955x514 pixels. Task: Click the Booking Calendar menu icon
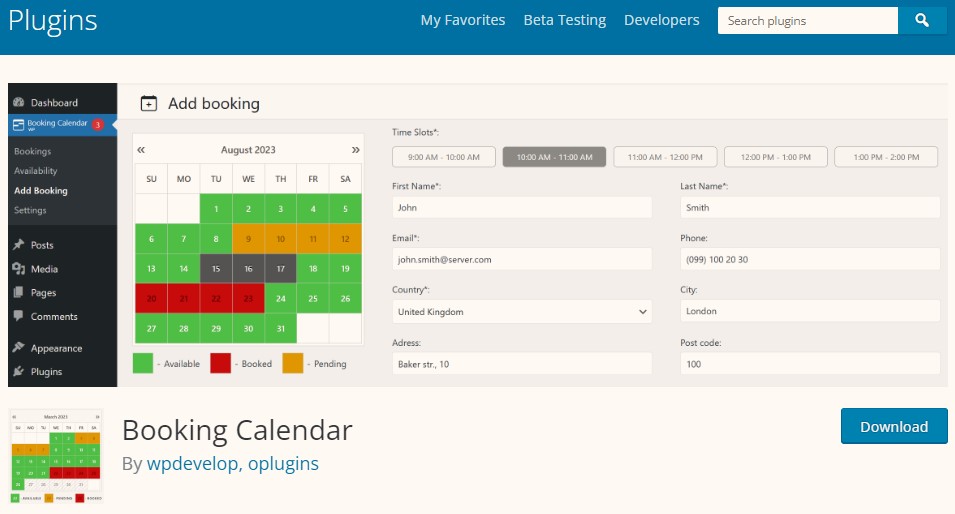tap(18, 125)
